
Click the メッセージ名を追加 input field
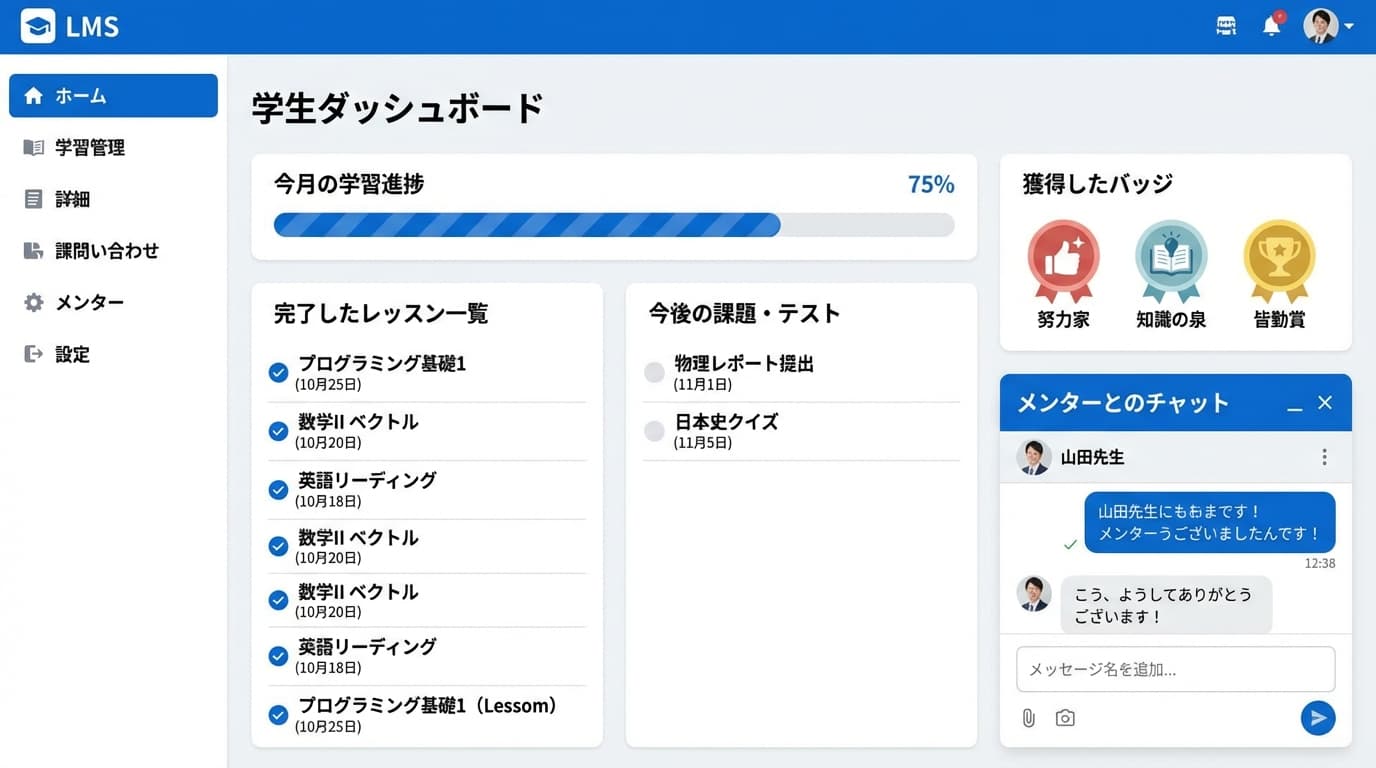coord(1175,669)
